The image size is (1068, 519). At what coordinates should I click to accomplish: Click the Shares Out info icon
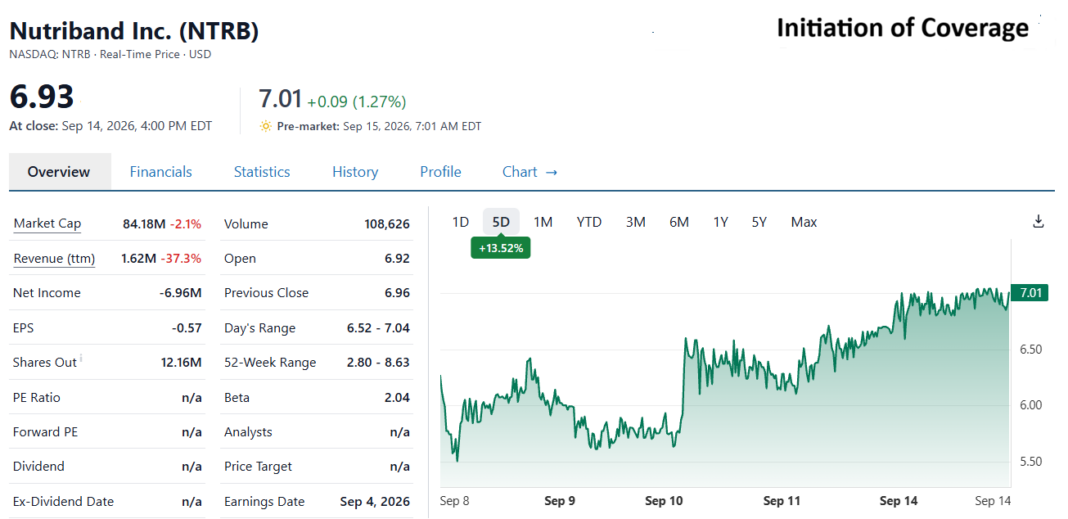coord(82,357)
